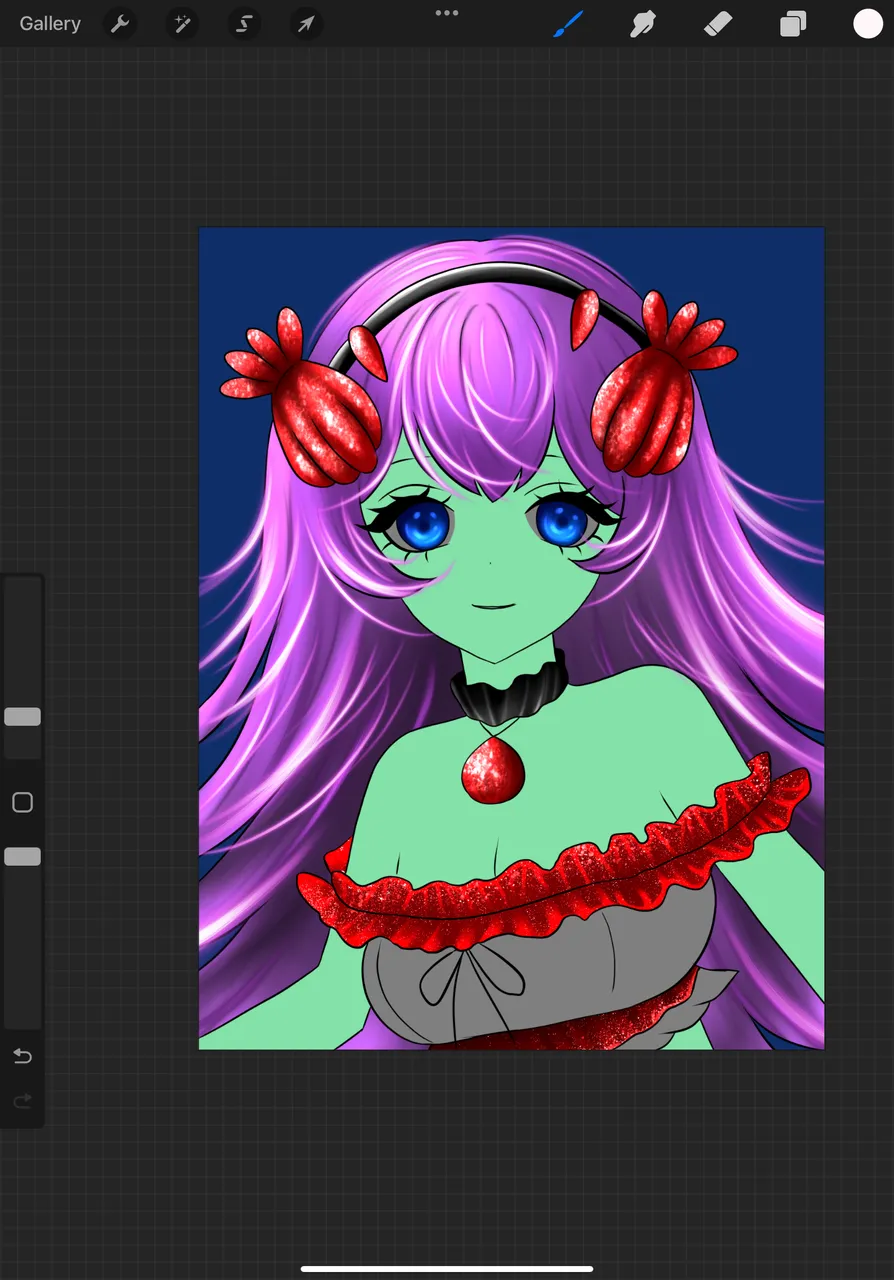Tap the character's left blue eye
The image size is (894, 1280).
(424, 523)
